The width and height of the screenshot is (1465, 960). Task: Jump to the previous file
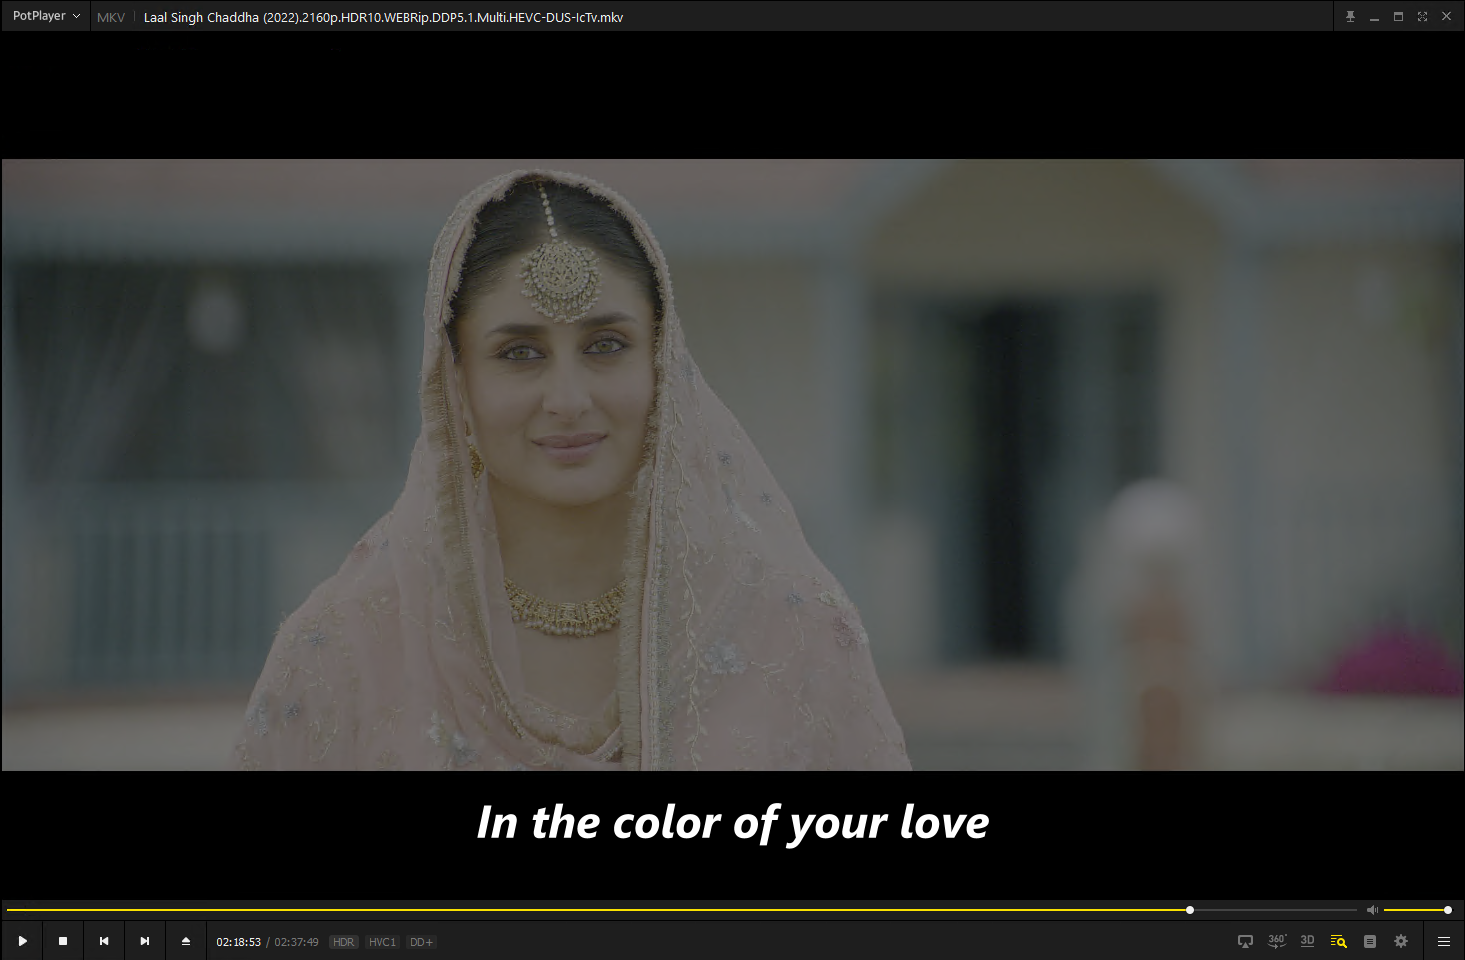104,941
